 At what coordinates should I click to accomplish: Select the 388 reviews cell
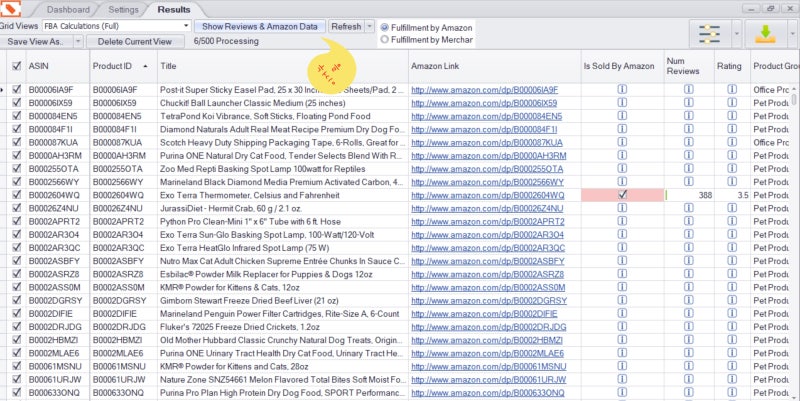pos(689,195)
